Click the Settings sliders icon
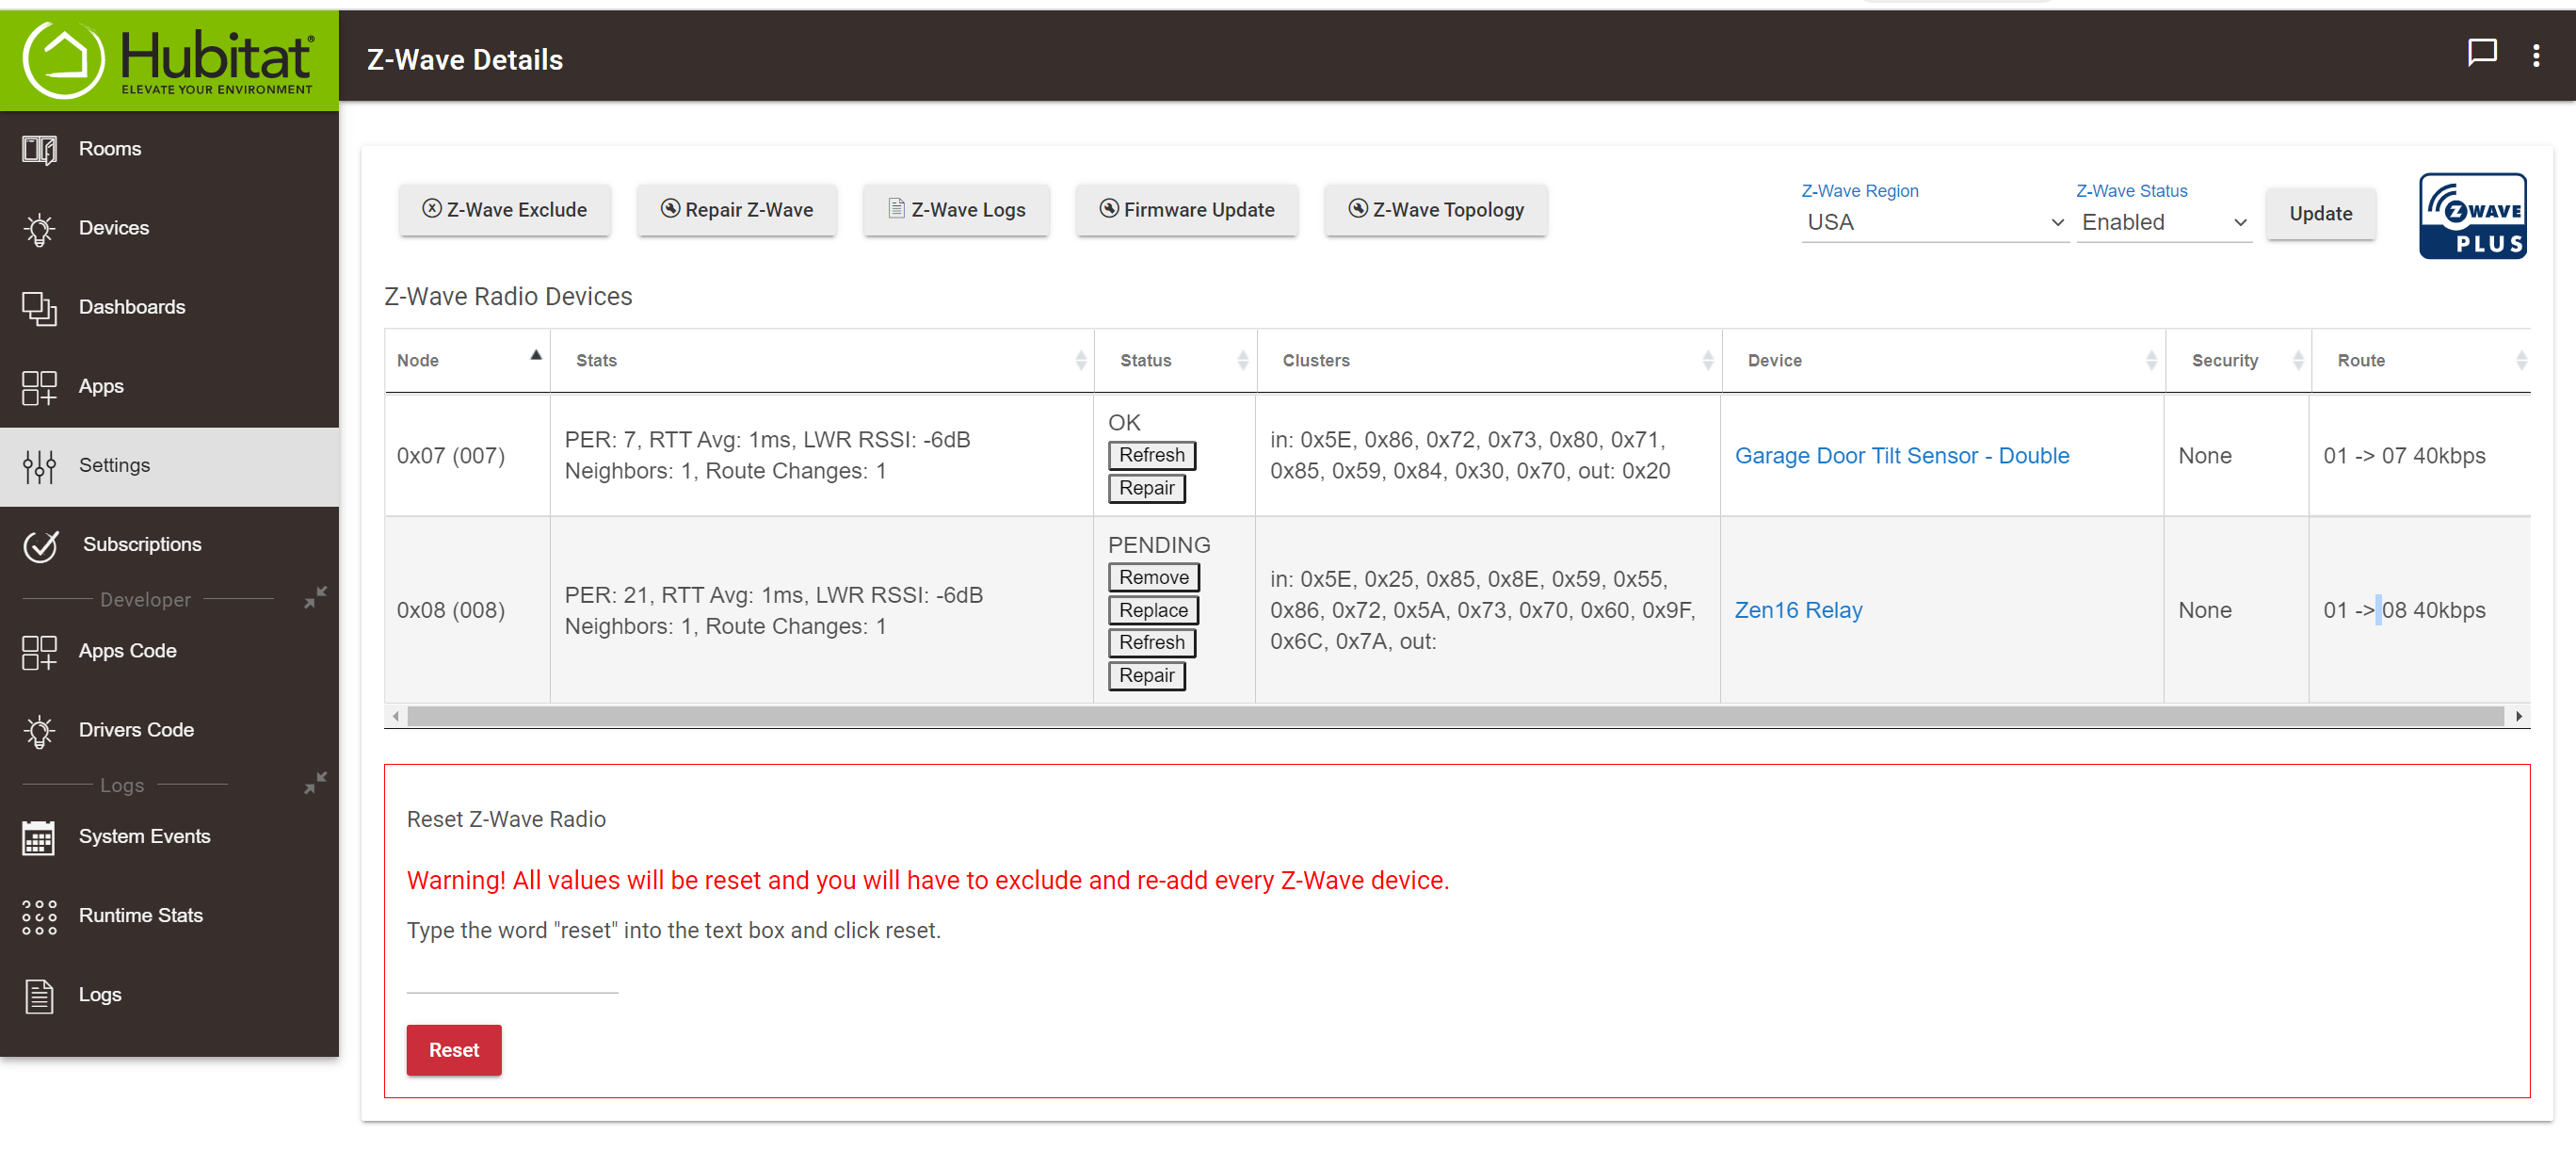Screen dimensions: 2576x1151 click(x=39, y=465)
